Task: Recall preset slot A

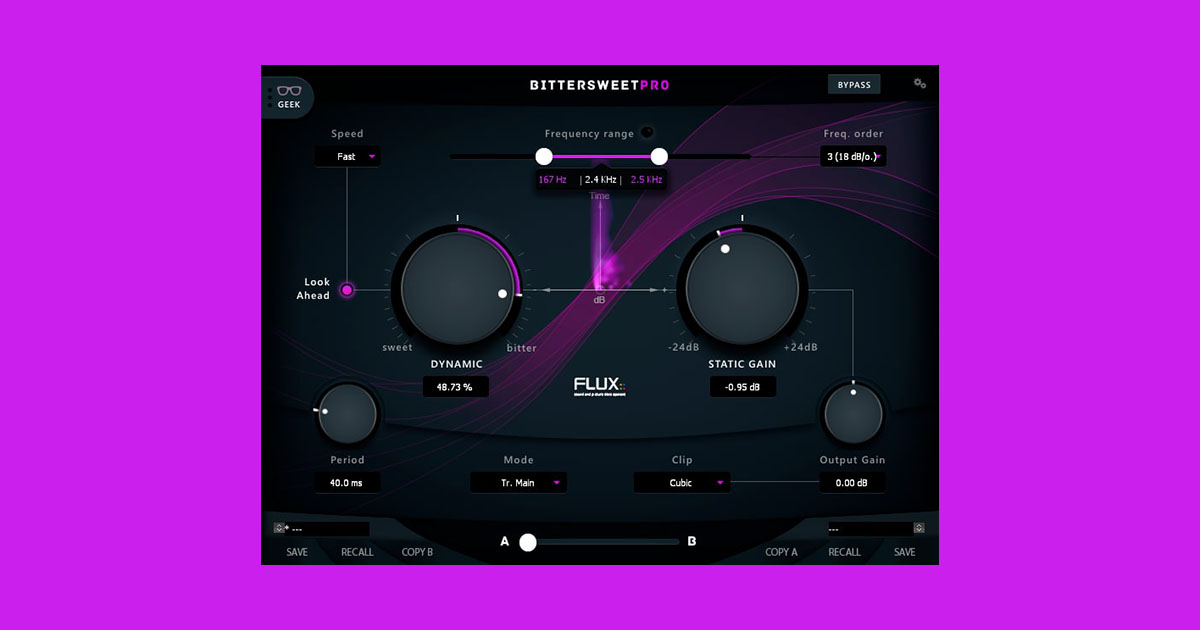Action: point(357,552)
